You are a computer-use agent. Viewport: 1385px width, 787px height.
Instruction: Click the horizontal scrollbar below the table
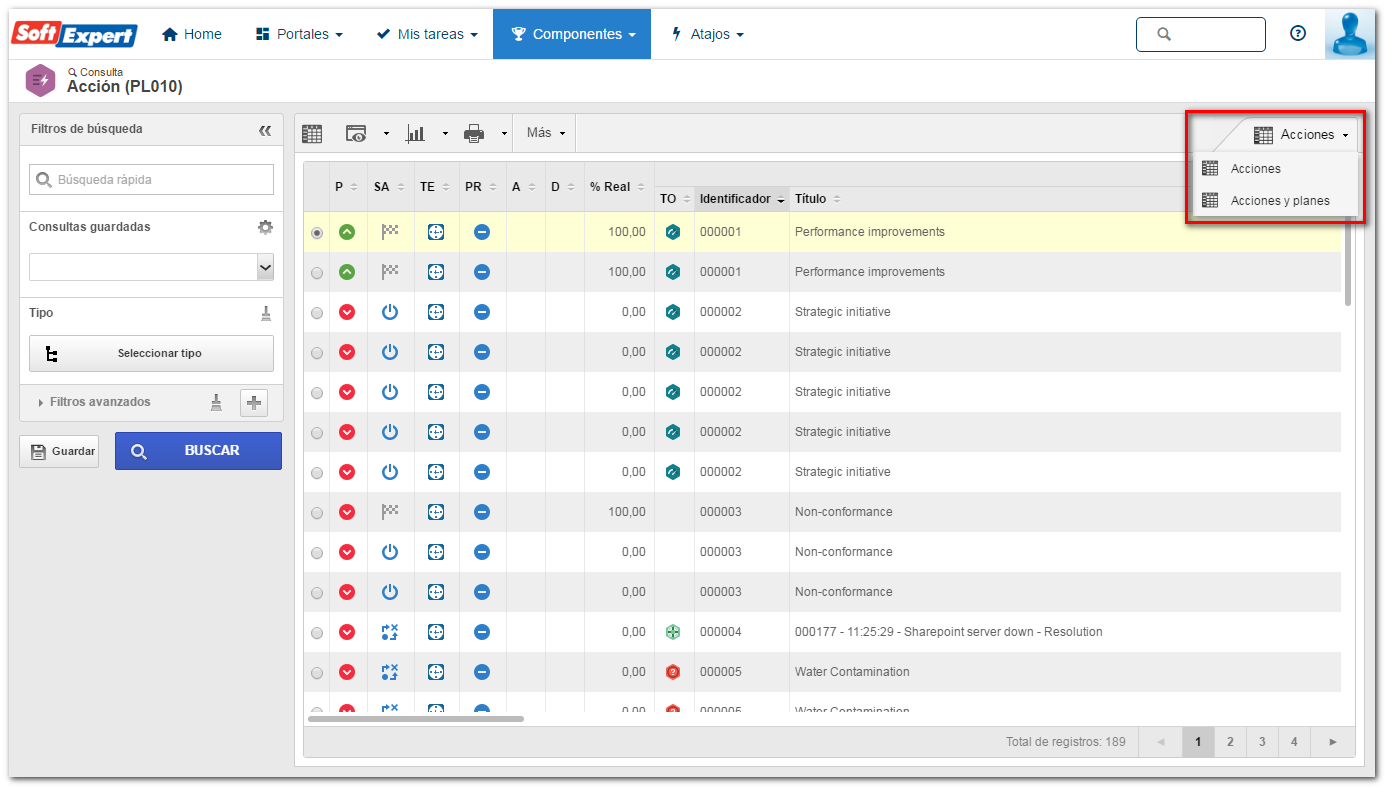click(416, 718)
